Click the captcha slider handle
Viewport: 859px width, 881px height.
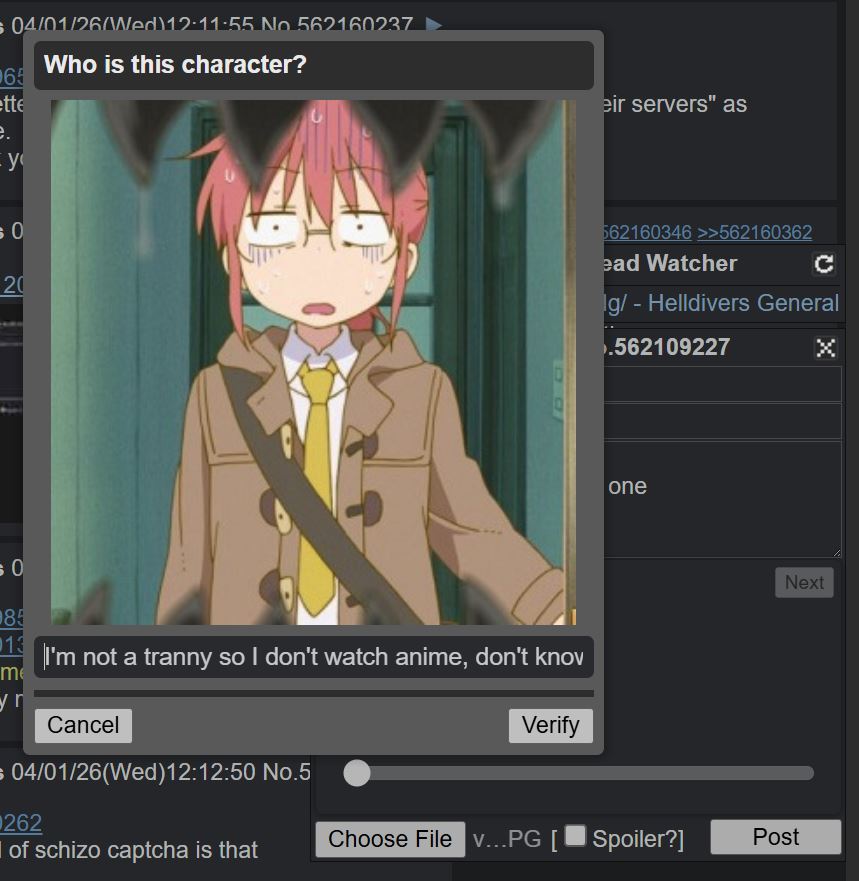(357, 773)
